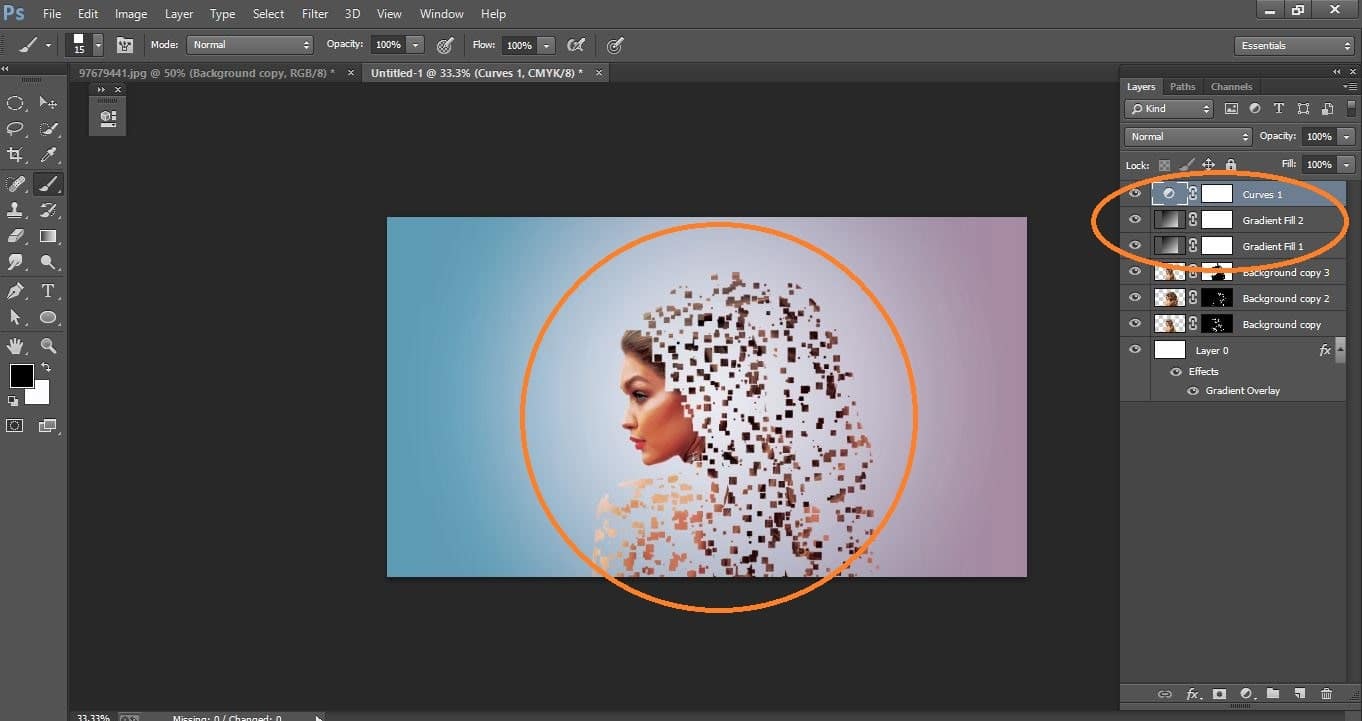Hide the Gradient Fill 2 layer
Viewport: 1362px width, 721px height.
click(x=1135, y=220)
